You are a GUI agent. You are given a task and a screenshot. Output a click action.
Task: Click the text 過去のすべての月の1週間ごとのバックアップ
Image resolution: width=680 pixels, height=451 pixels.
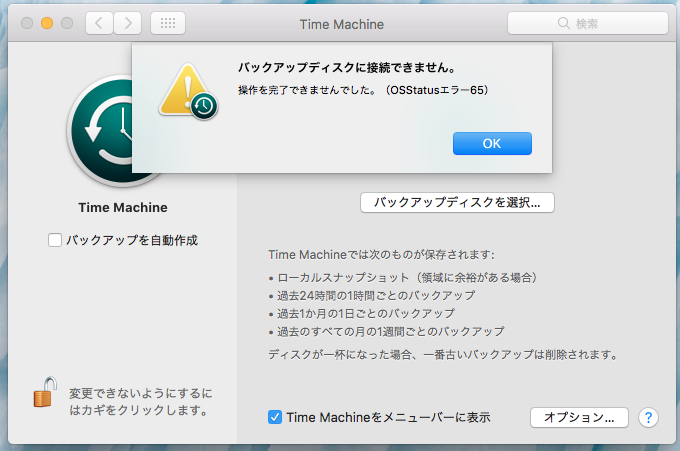point(391,332)
